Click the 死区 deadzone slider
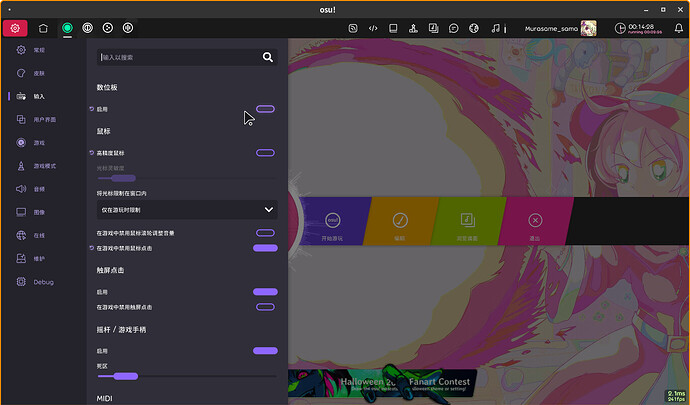The image size is (690, 405). tap(187, 376)
